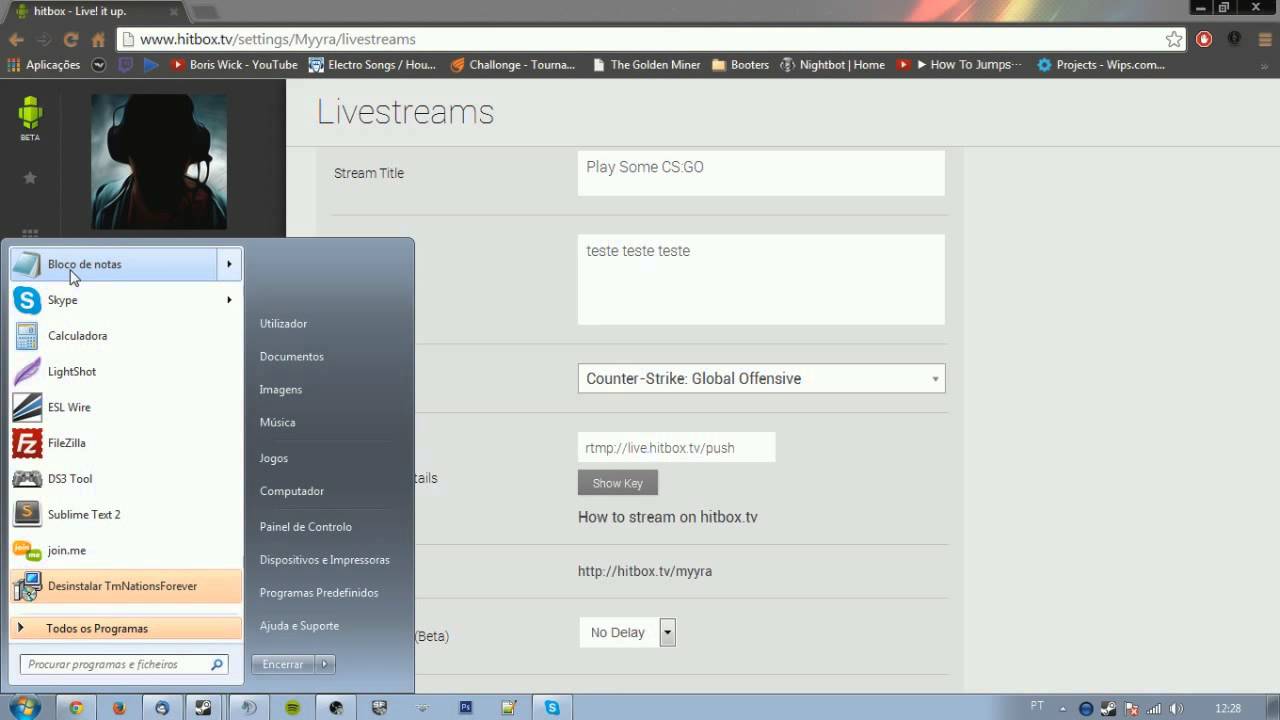Click the hitbox profile avatar image
The image size is (1280, 720).
tap(159, 162)
